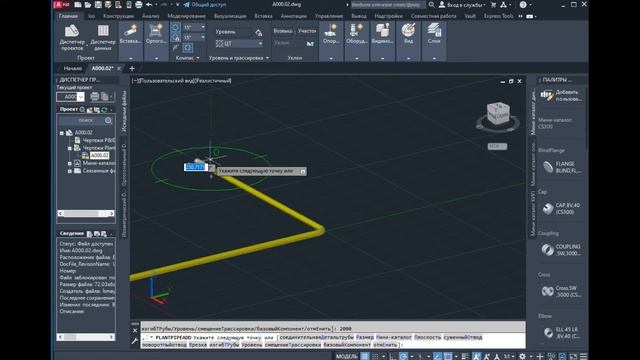
Task: Click the CAP BV 40 component in the palette
Action: (562, 209)
